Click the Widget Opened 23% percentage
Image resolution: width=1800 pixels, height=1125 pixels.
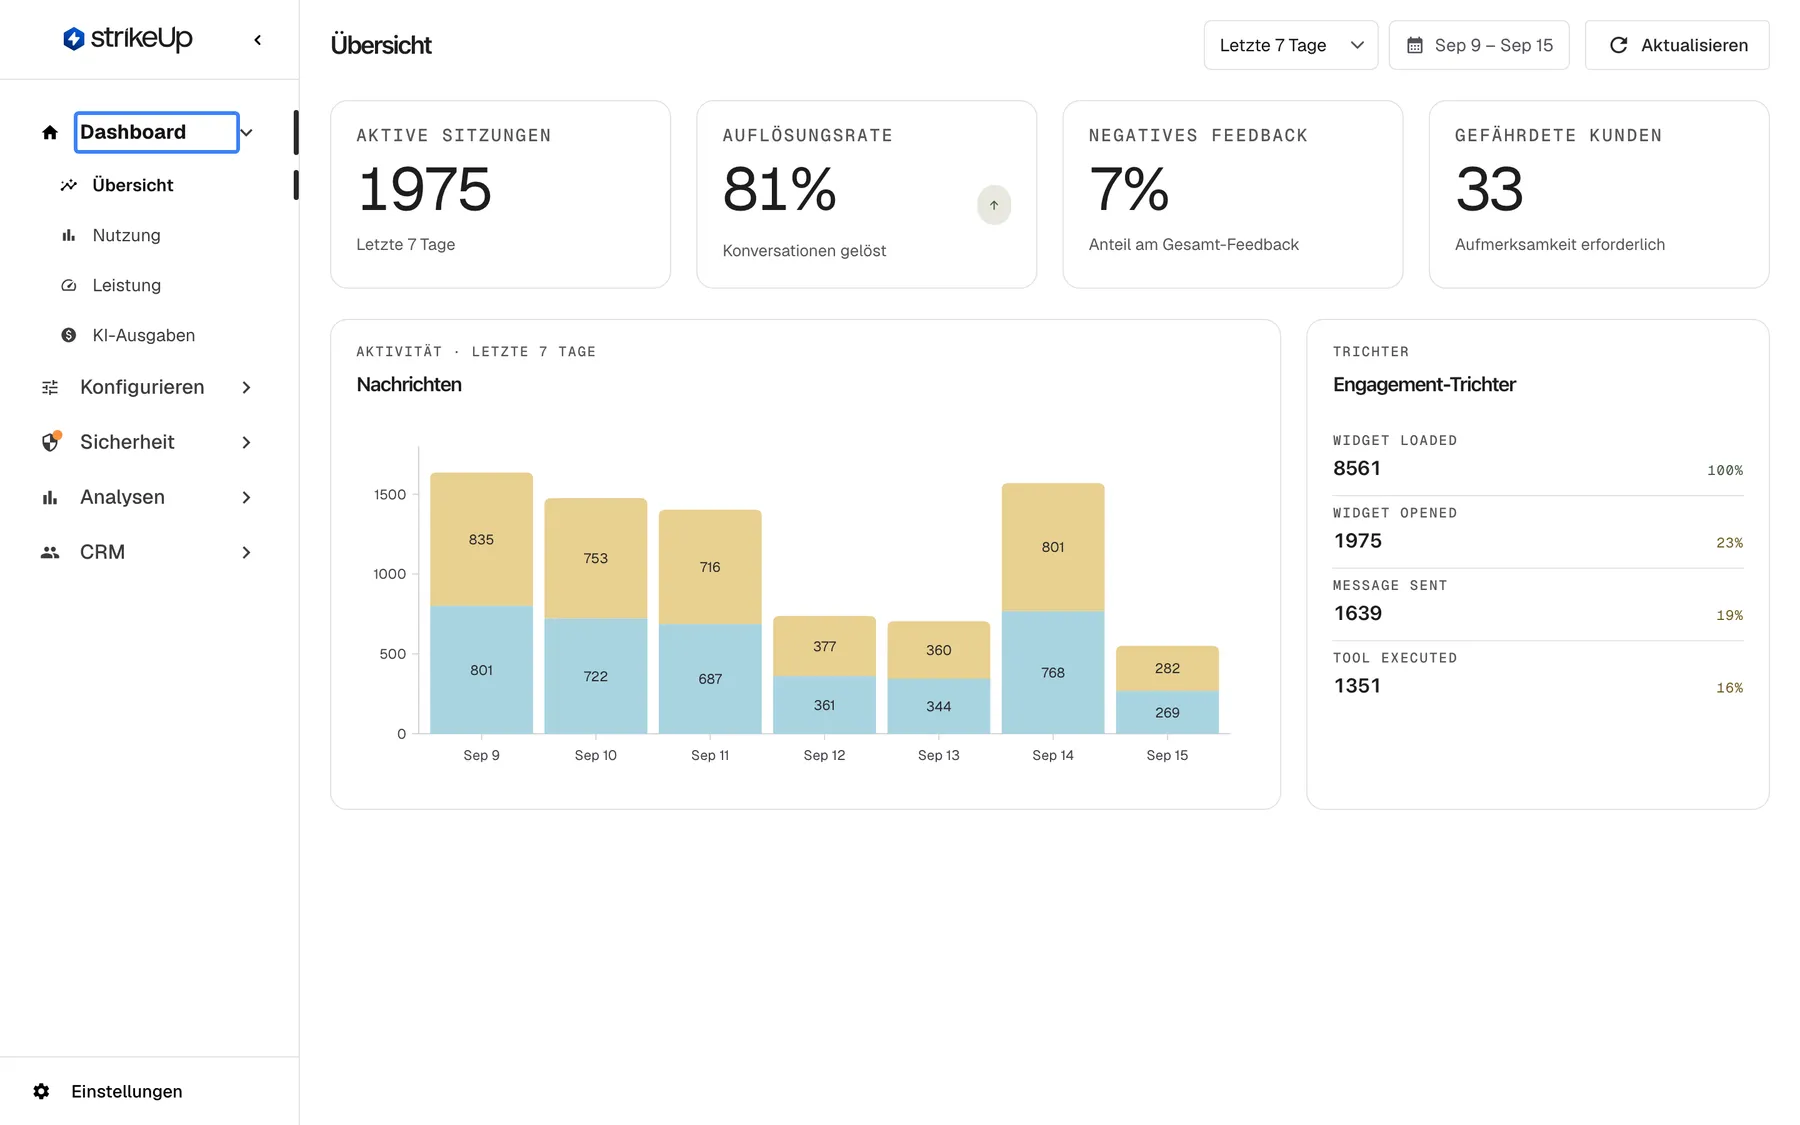[x=1729, y=543]
